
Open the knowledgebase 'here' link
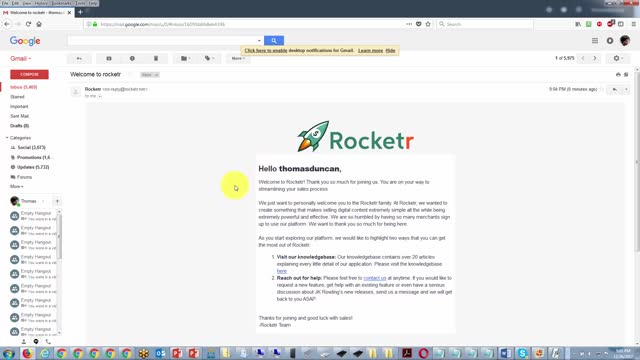coord(282,271)
